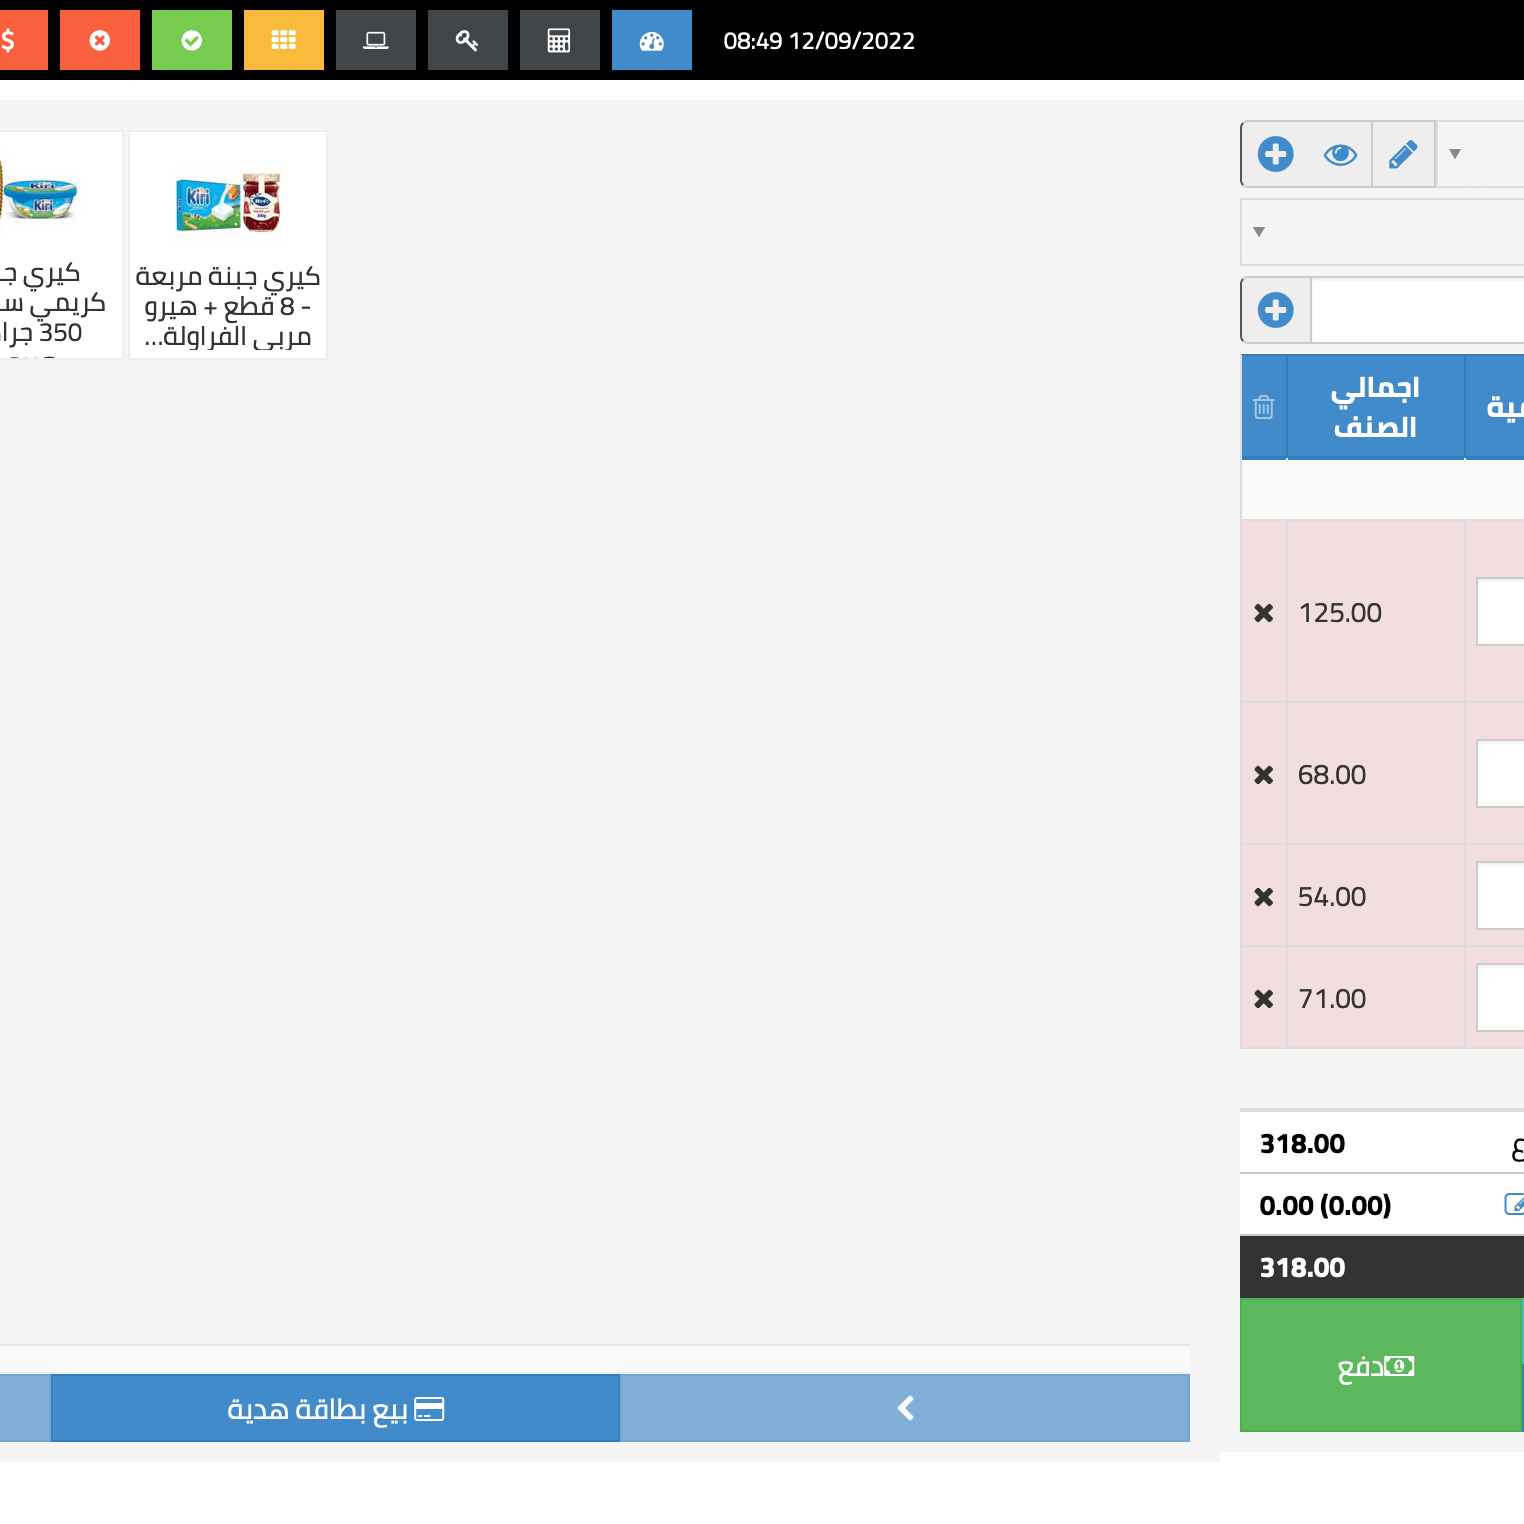The width and height of the screenshot is (1524, 1524).
Task: Click plus icon beside product search field
Action: tap(1276, 310)
